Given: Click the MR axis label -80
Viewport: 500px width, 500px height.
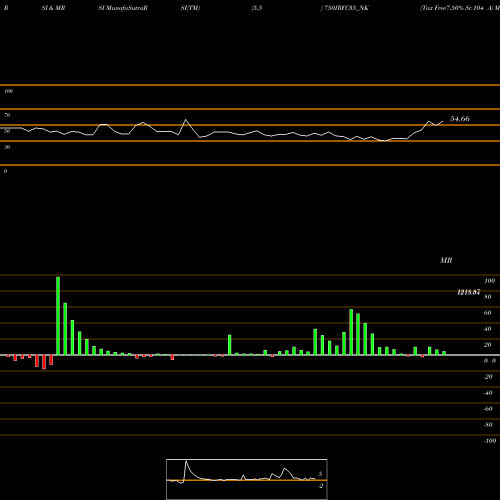Looking at the screenshot, I should pos(488,425).
